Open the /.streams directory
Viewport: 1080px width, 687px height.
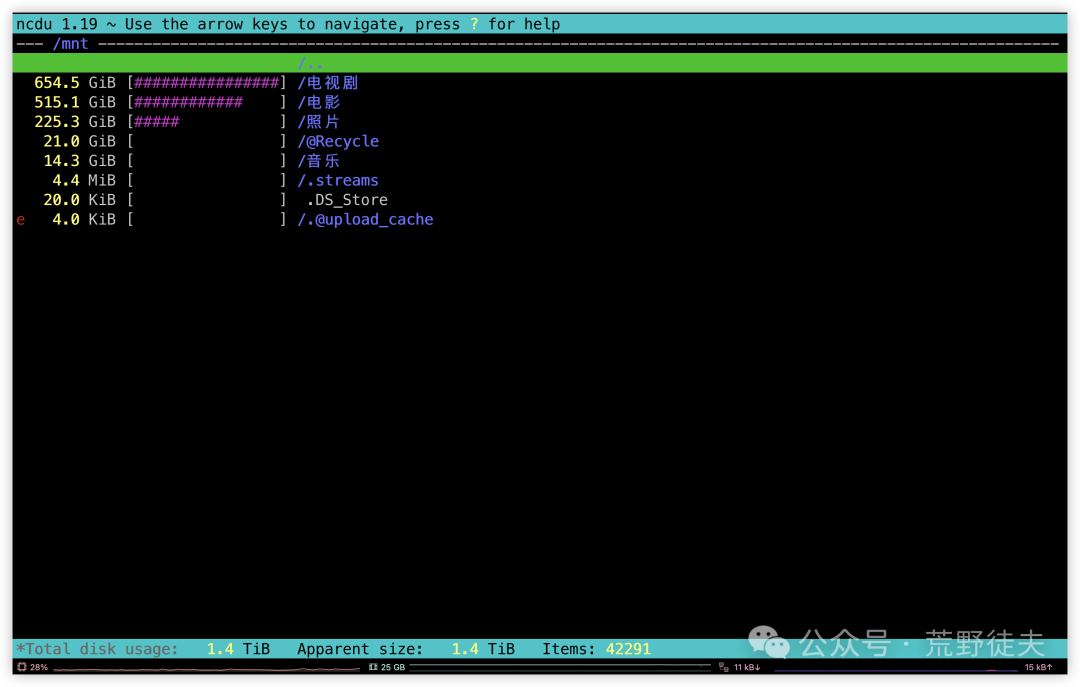point(338,181)
